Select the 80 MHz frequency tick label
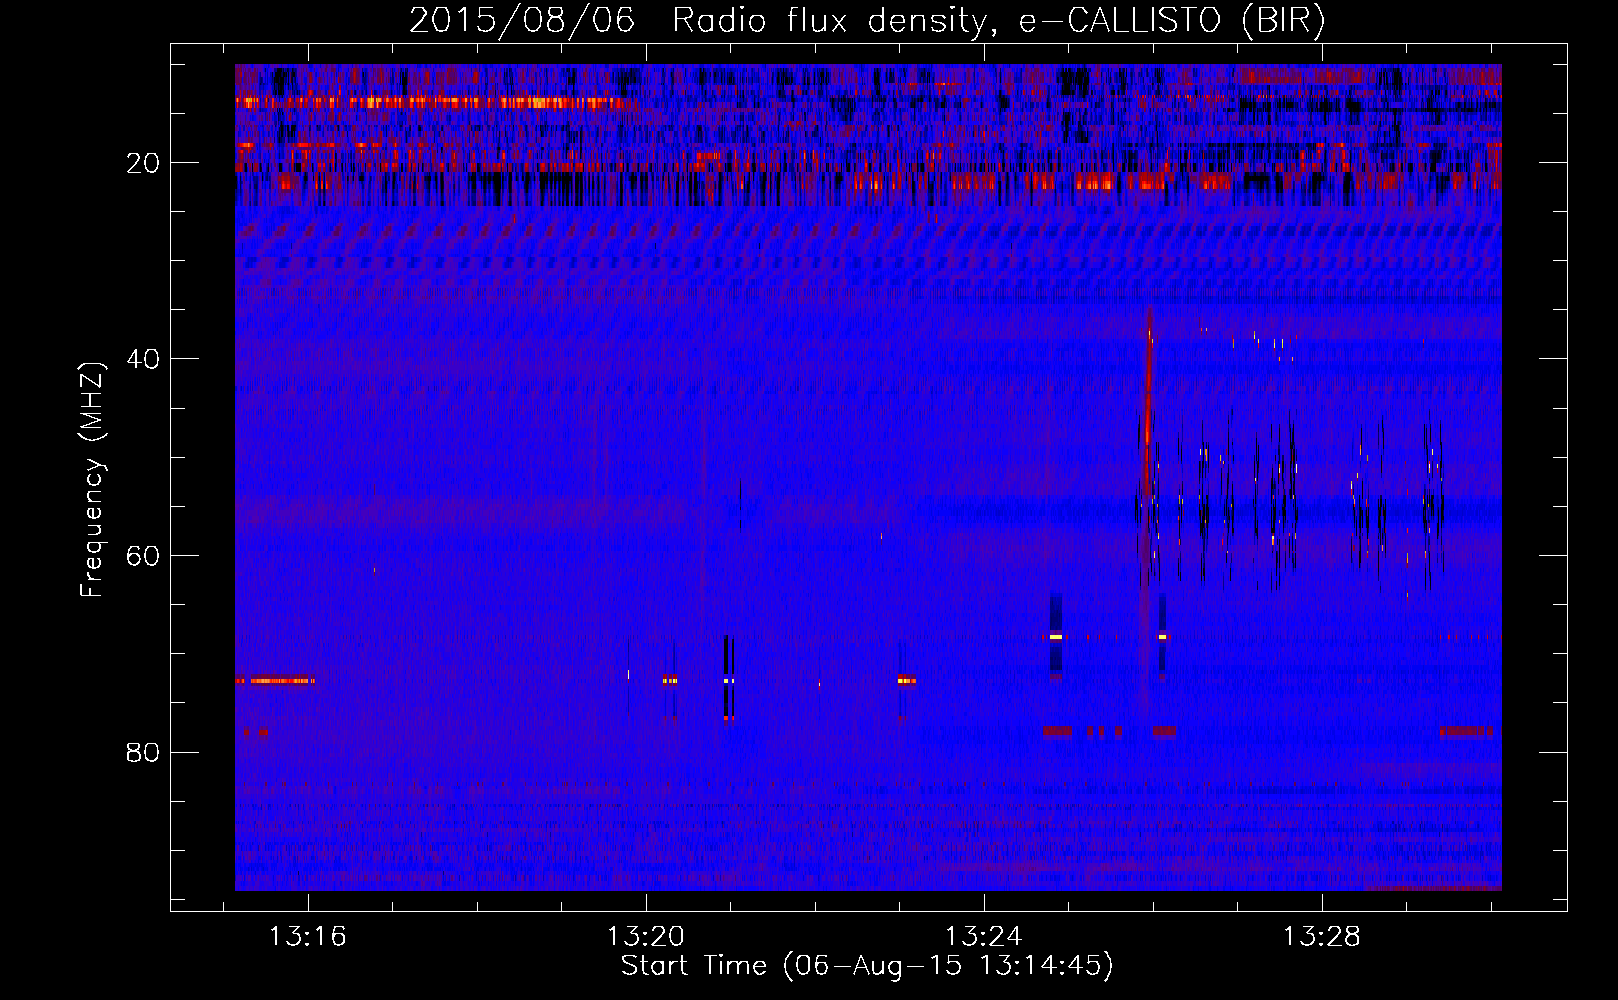This screenshot has height=1000, width=1618. (143, 752)
